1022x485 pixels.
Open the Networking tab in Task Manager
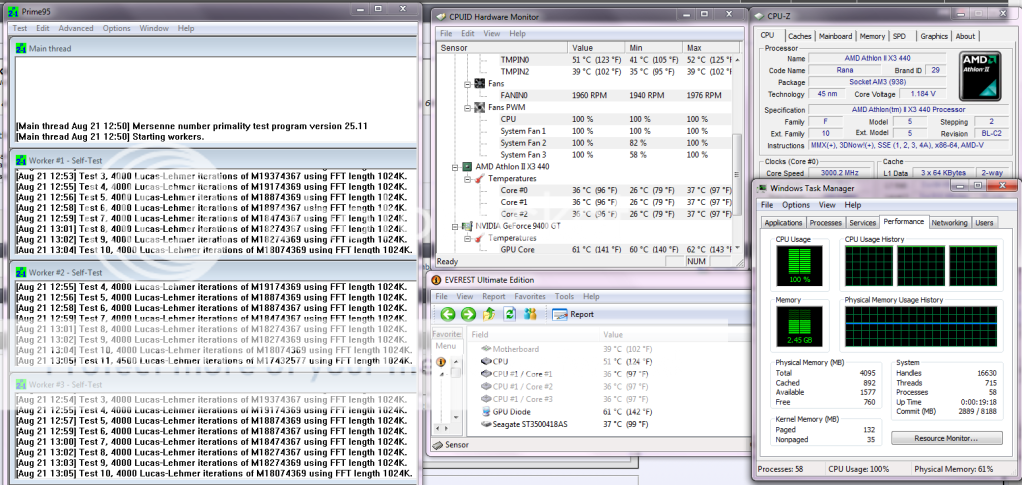coord(949,222)
